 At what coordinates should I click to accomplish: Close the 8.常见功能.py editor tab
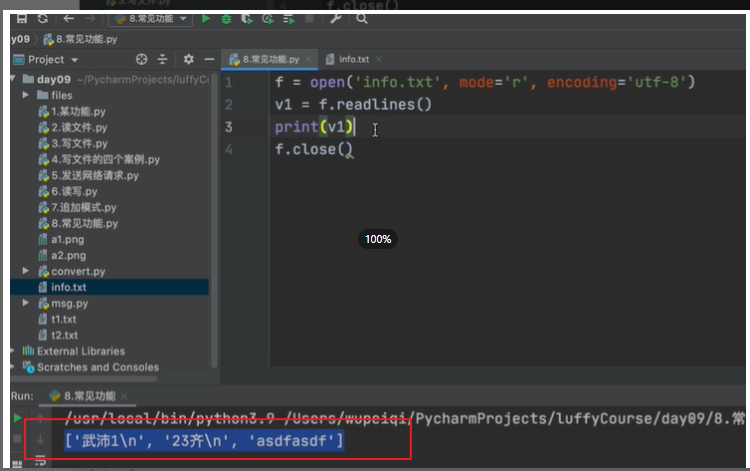[x=309, y=59]
